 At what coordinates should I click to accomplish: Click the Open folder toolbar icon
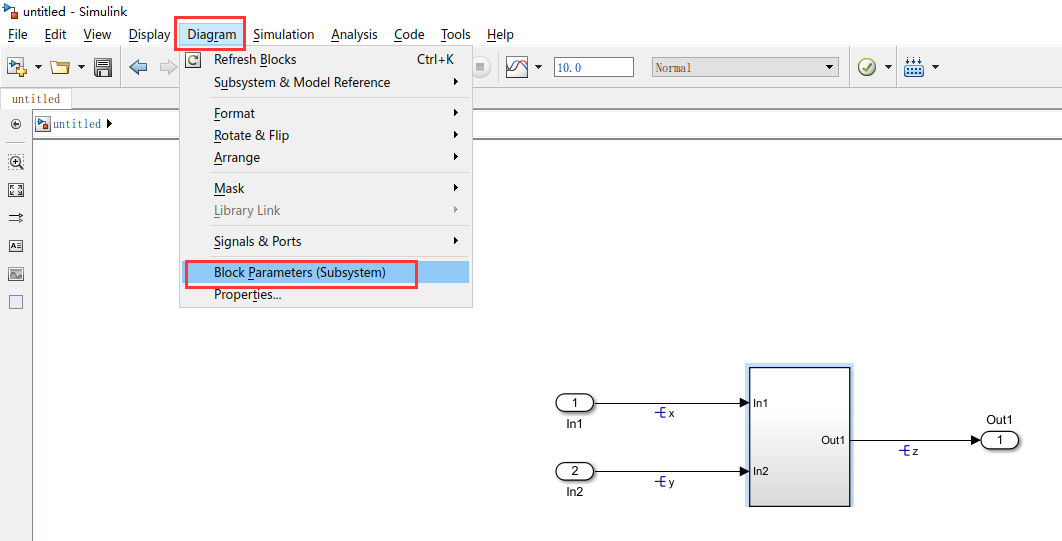[60, 67]
